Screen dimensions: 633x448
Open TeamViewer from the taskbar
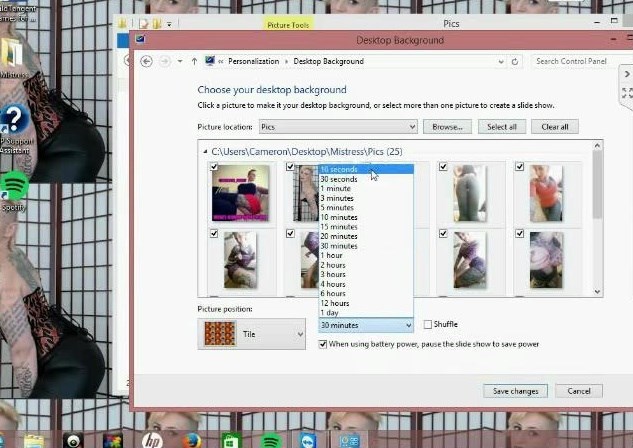(308, 440)
